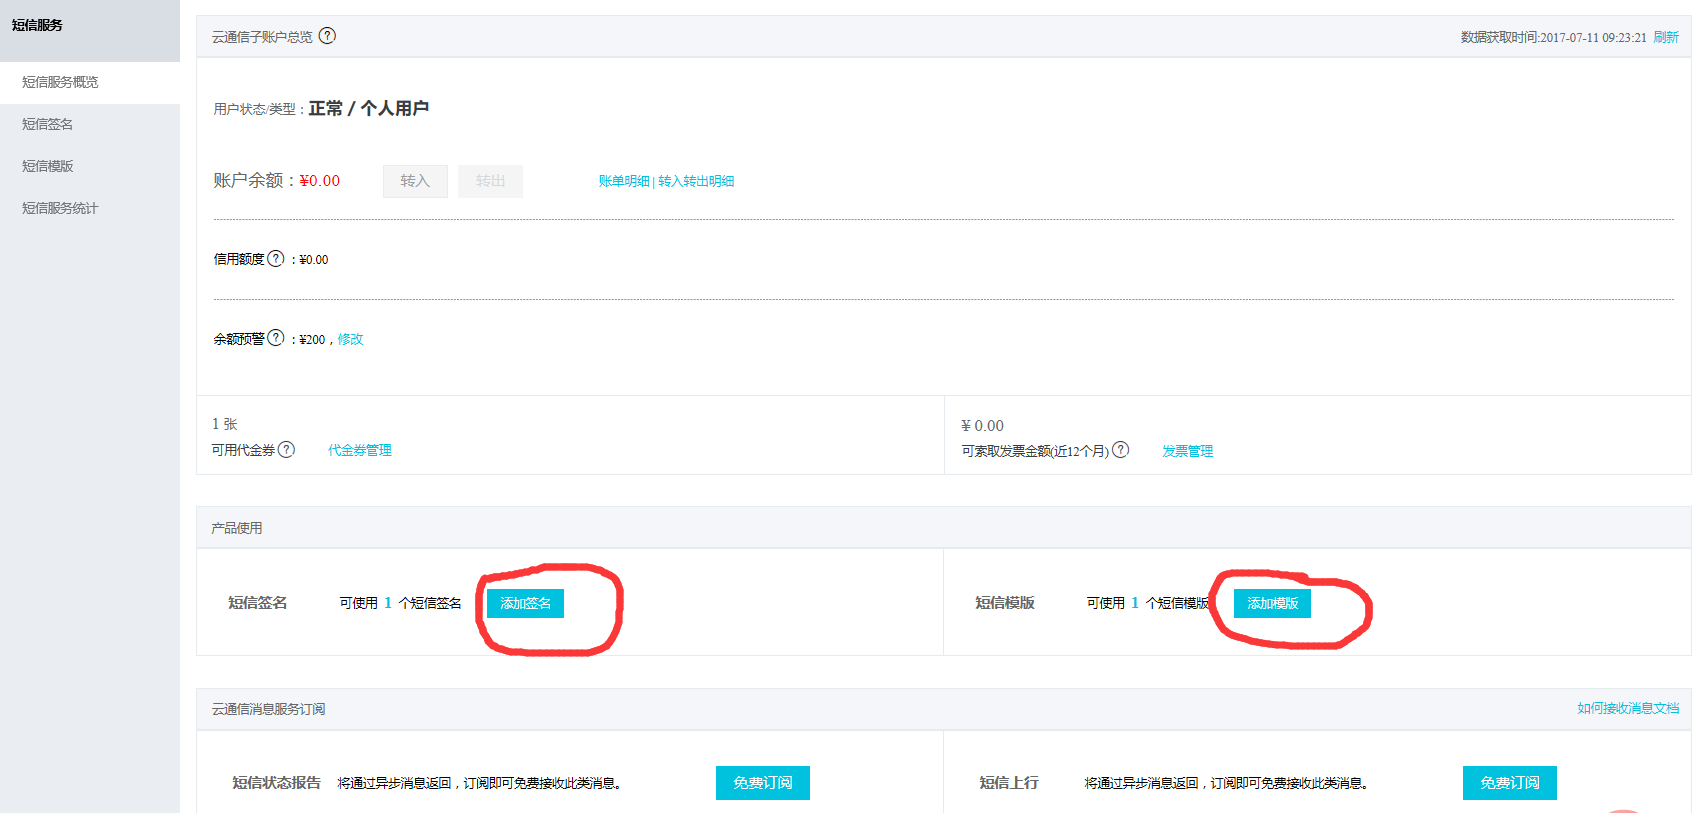
Task: Click the 添加模版 button
Action: pyautogui.click(x=1272, y=603)
